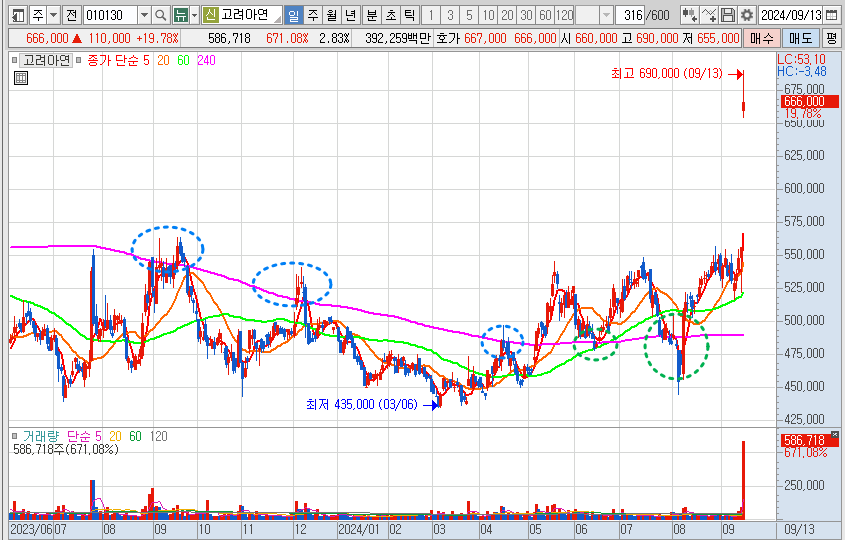Click the ask price 667,000
Image resolution: width=845 pixels, height=540 pixels.
tap(486, 38)
